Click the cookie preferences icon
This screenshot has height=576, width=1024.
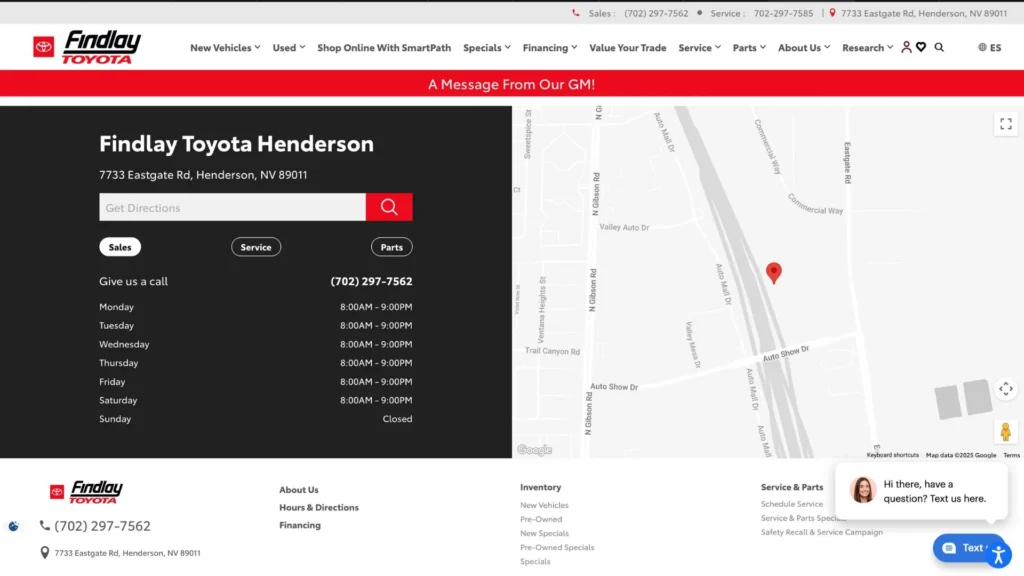pyautogui.click(x=14, y=526)
